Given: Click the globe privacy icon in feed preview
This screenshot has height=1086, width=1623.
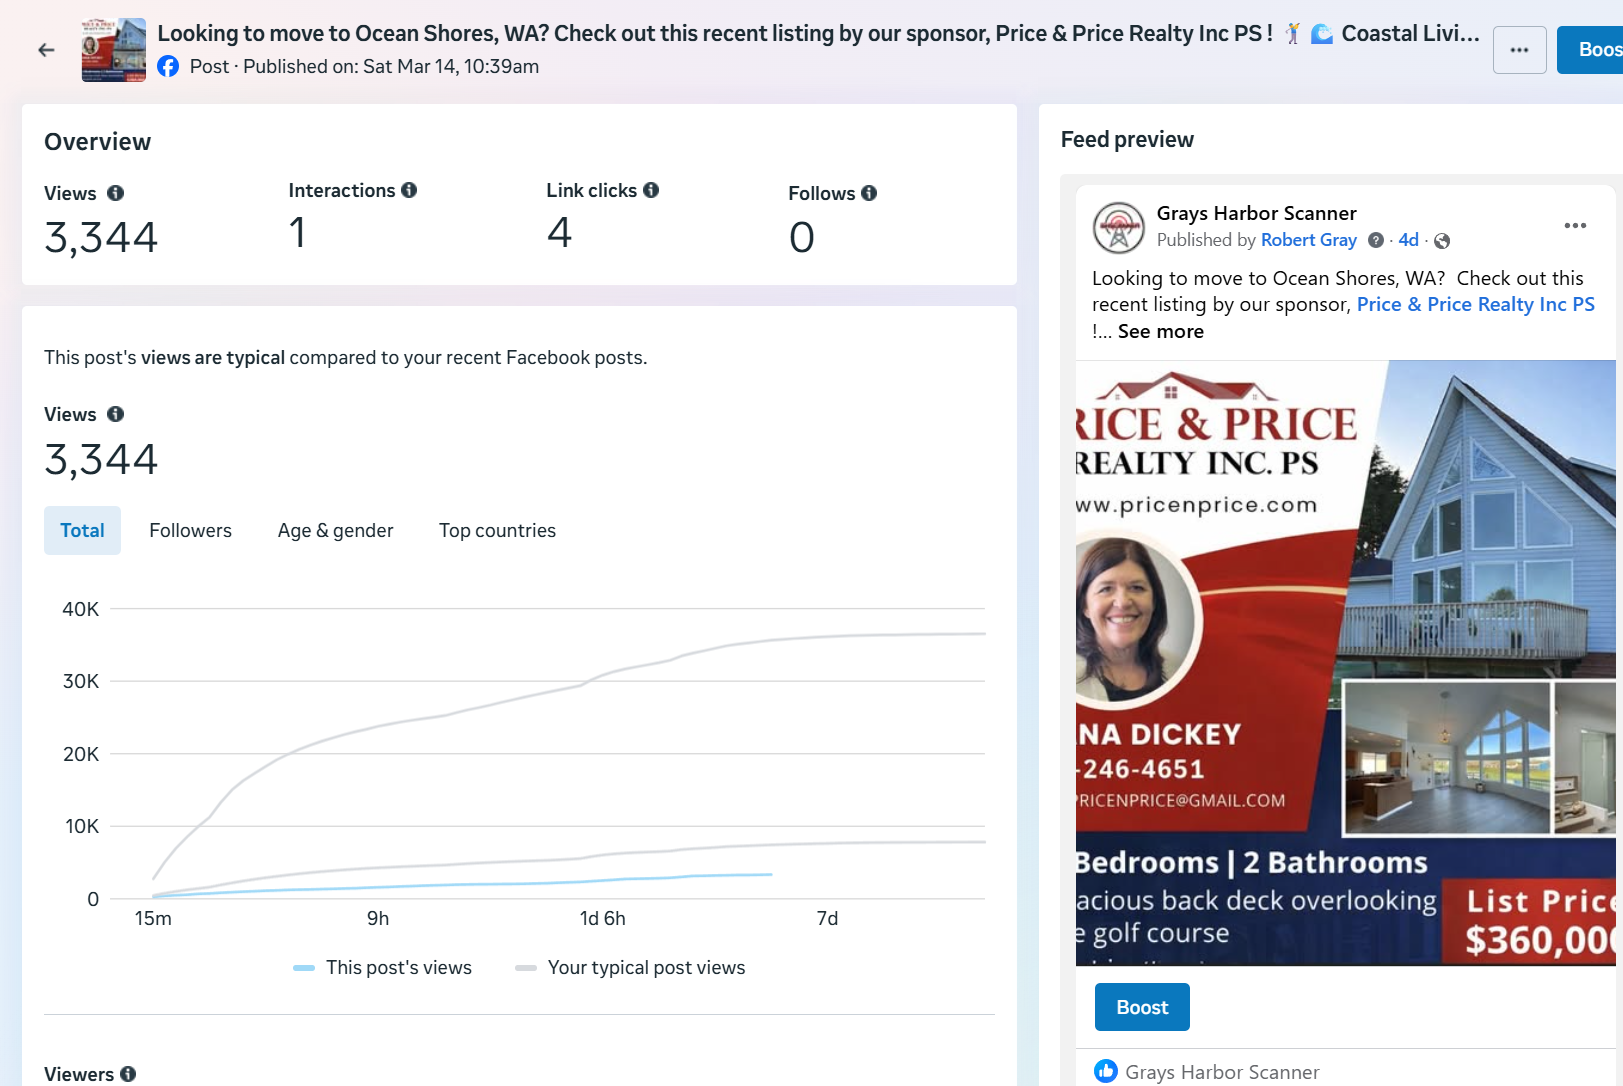Looking at the screenshot, I should click(x=1442, y=241).
